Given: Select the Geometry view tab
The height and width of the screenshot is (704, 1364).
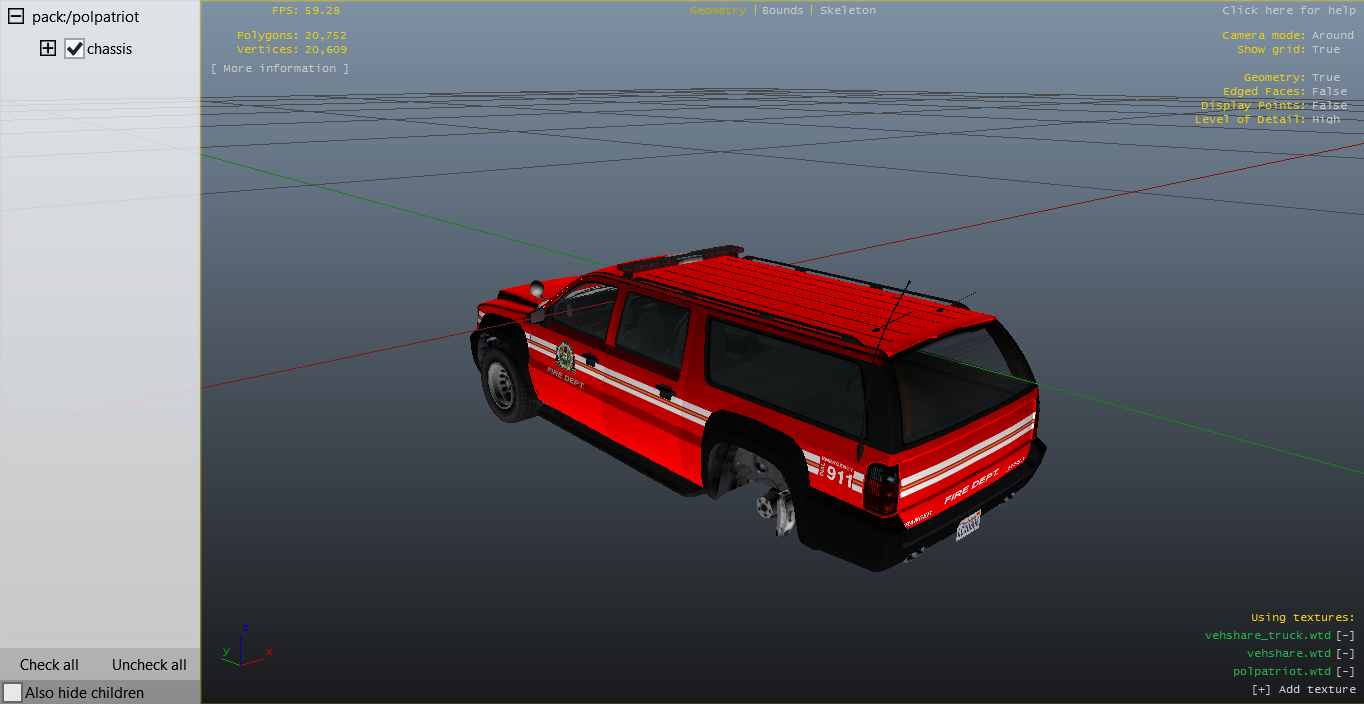Looking at the screenshot, I should [717, 10].
